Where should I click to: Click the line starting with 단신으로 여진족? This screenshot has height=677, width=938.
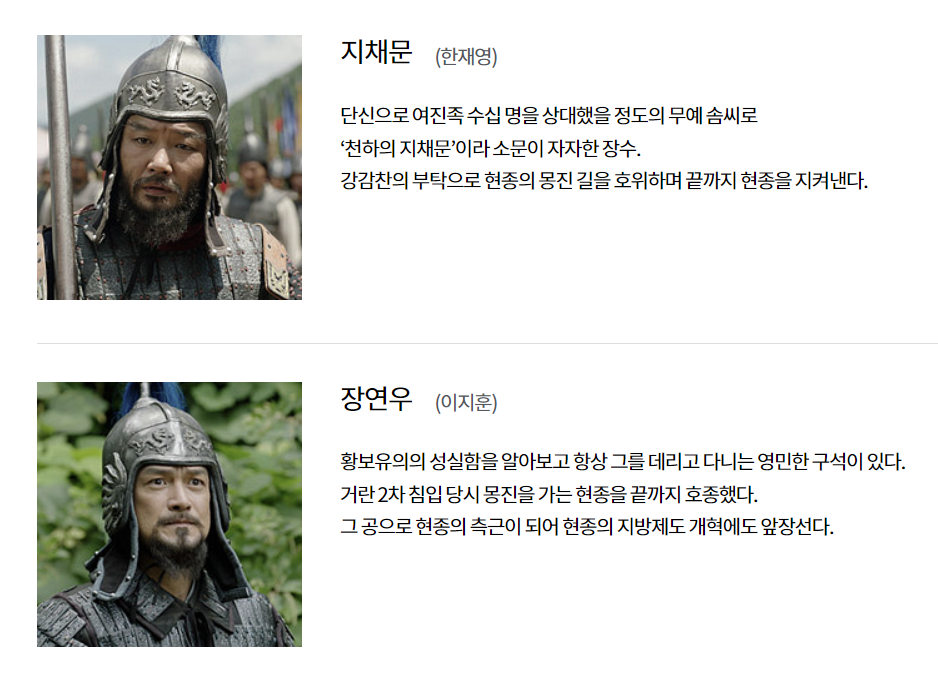tap(549, 115)
